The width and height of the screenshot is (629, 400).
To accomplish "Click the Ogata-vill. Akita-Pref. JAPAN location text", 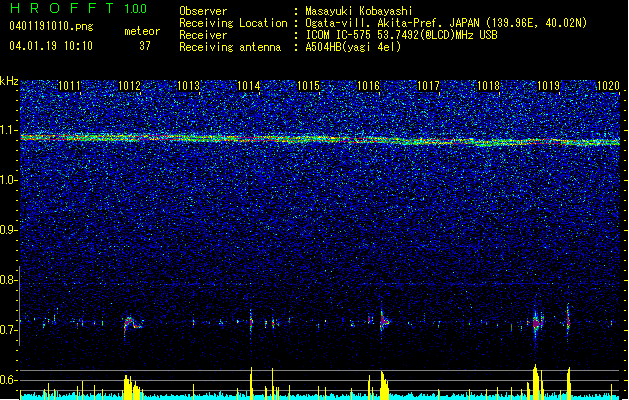I will (446, 23).
